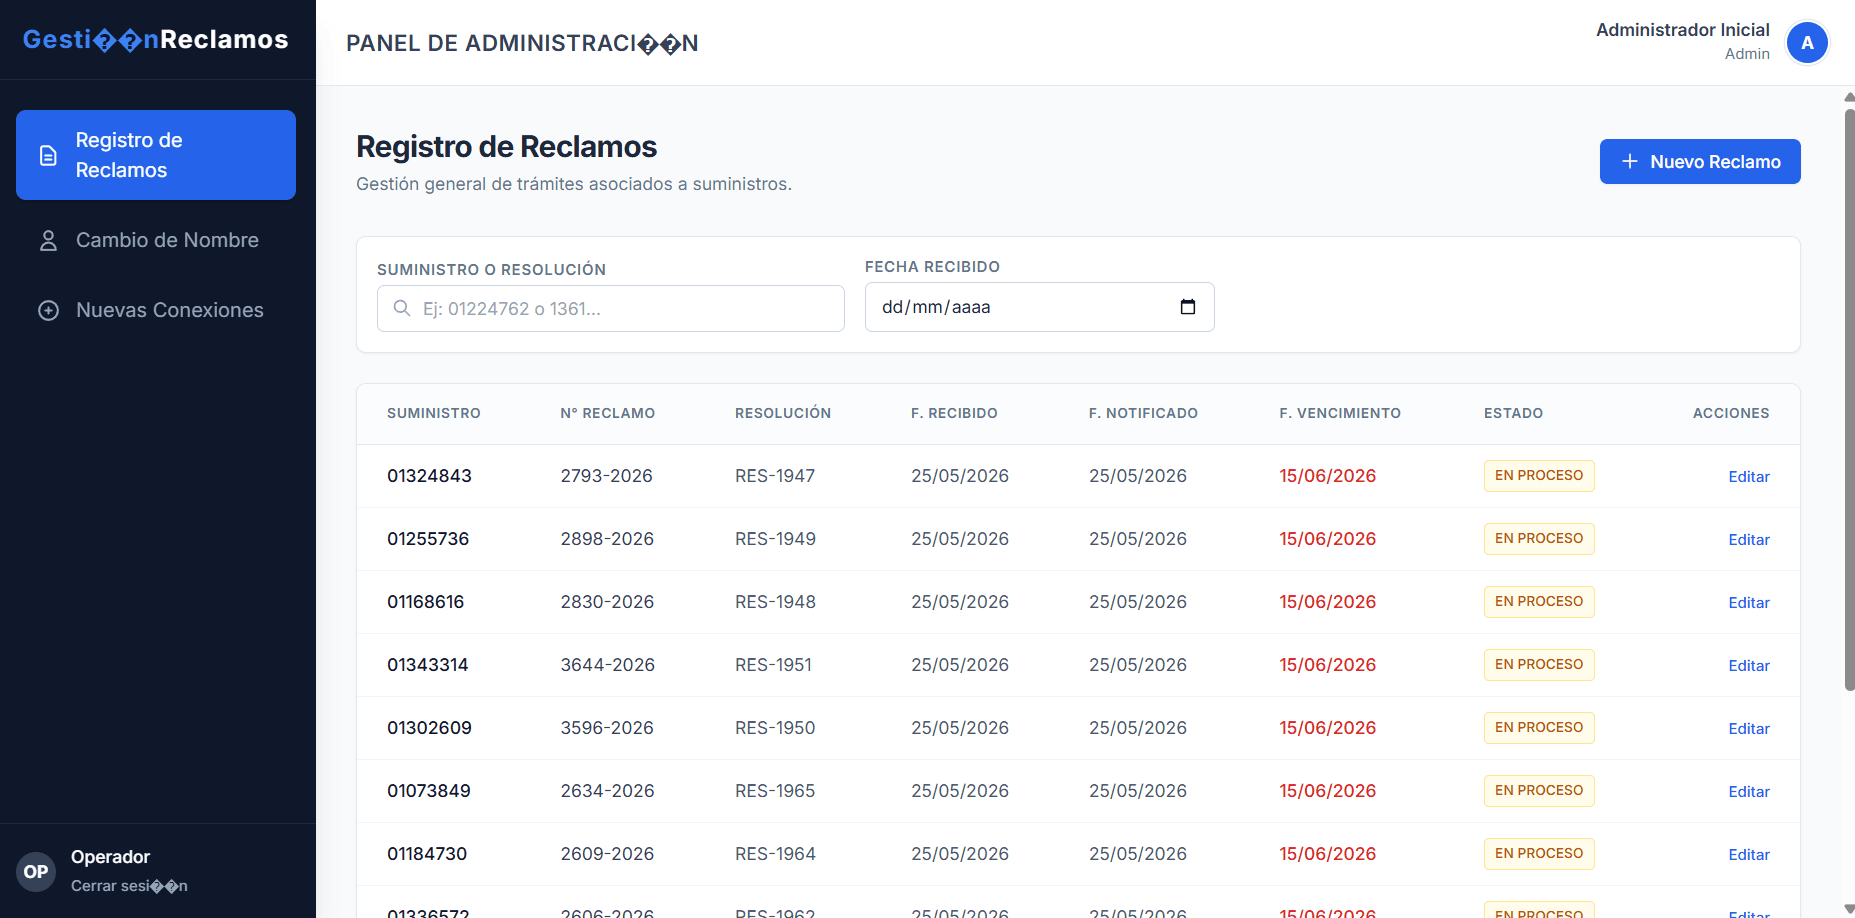1855x918 pixels.
Task: Click the scrollbar up arrow
Action: 1849,97
